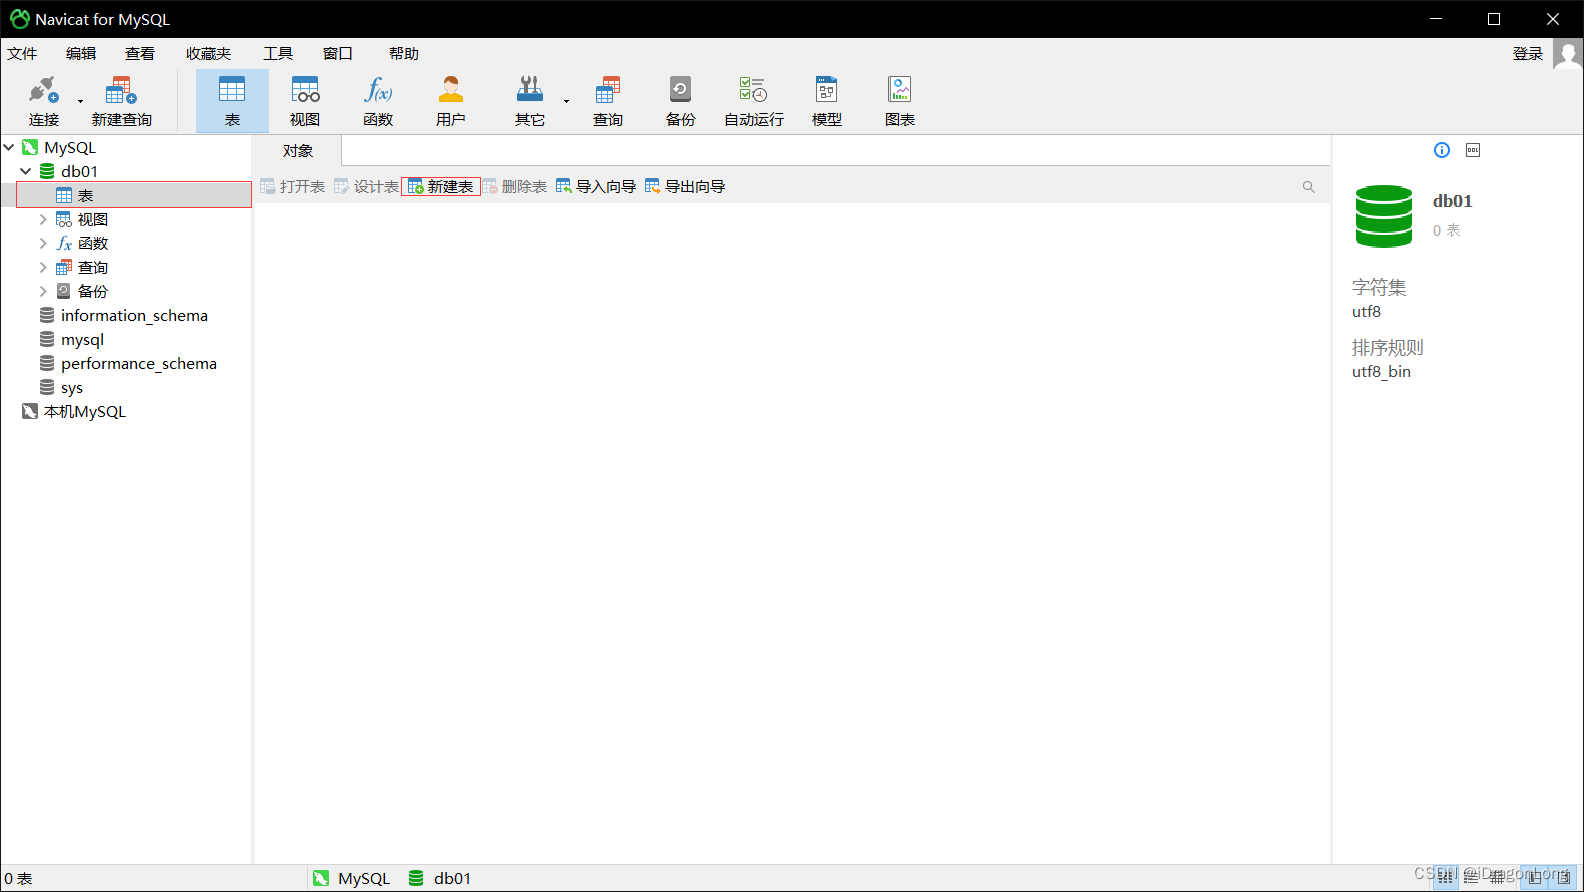This screenshot has height=892, width=1584.
Task: Open the 模型 (Model) toolbar icon
Action: click(827, 100)
